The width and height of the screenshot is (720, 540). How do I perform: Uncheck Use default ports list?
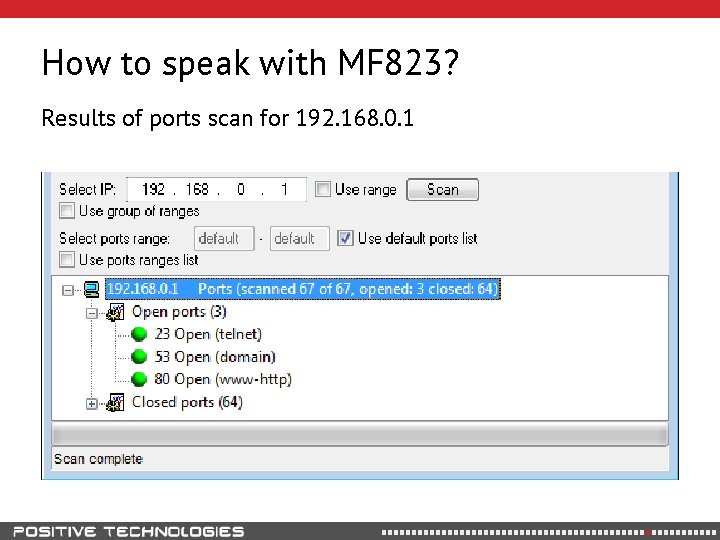coord(345,238)
